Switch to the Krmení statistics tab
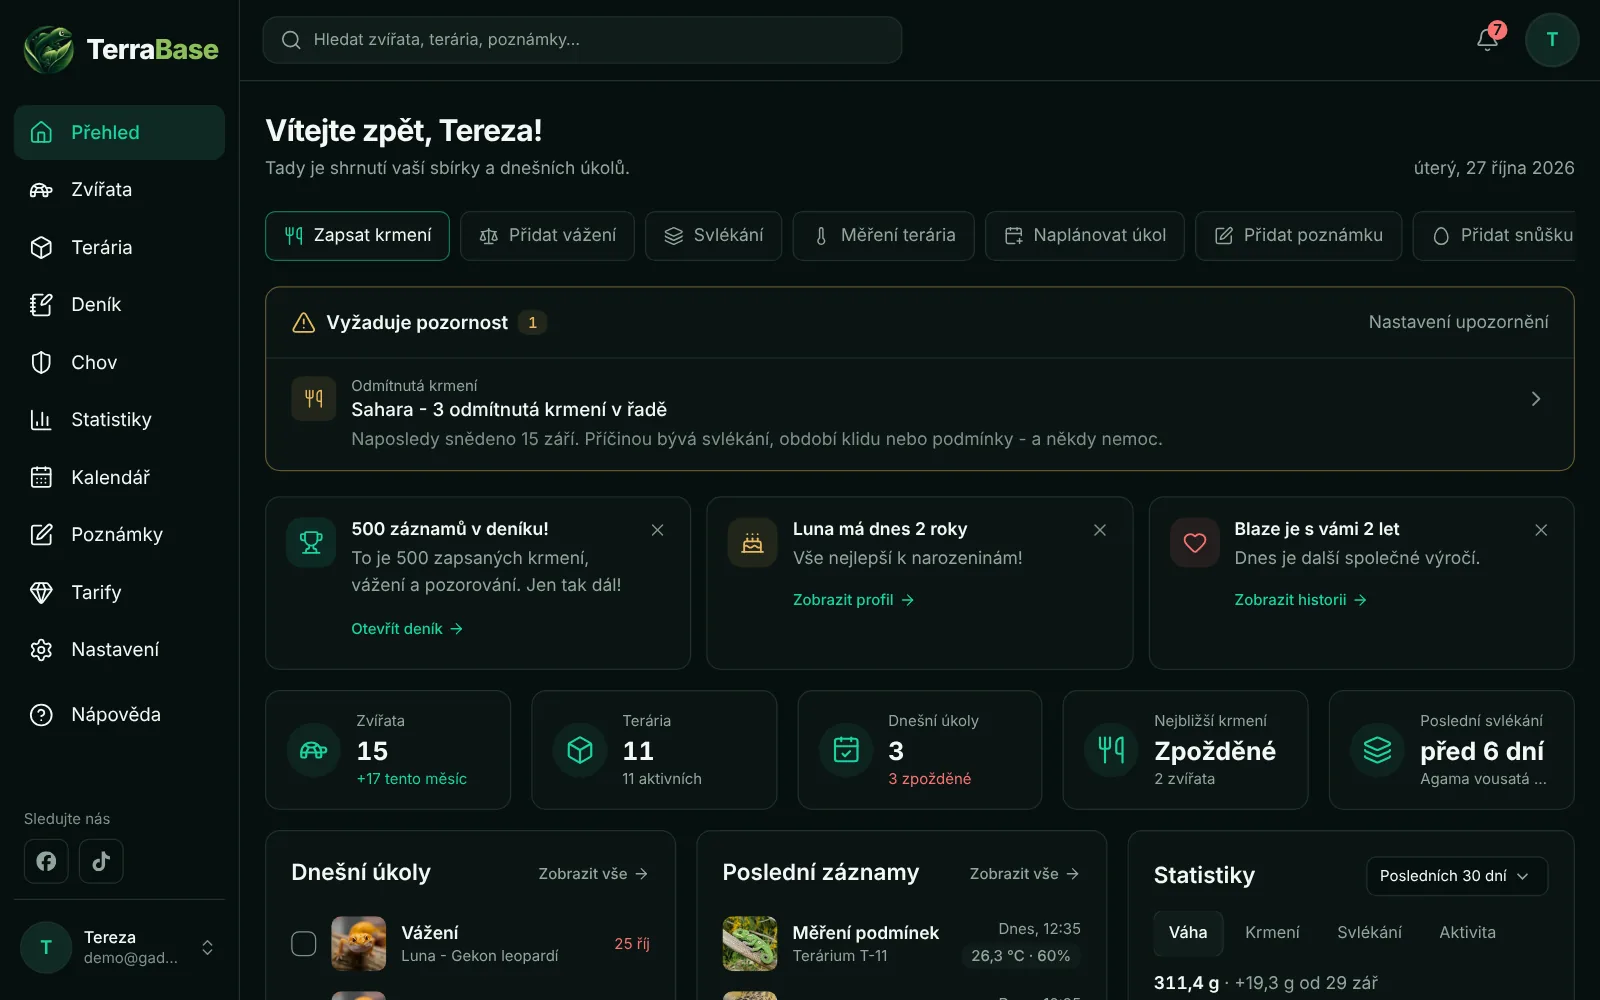This screenshot has height=1000, width=1600. click(1272, 932)
